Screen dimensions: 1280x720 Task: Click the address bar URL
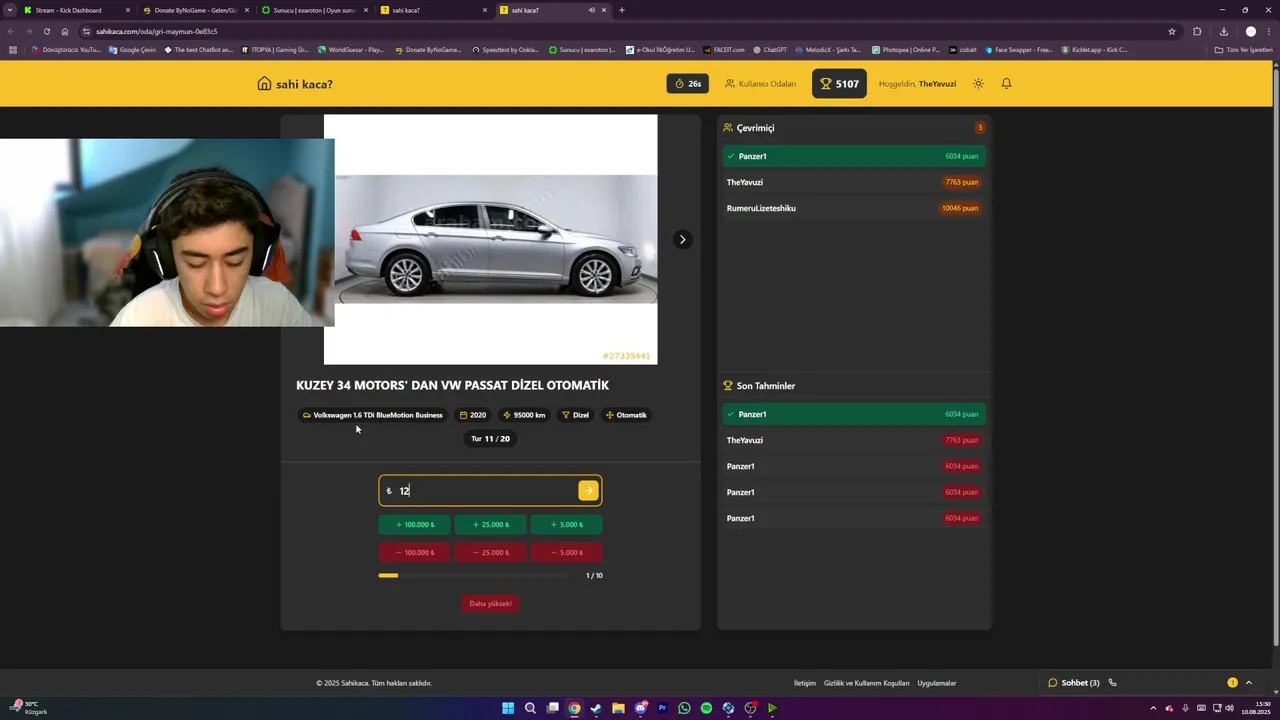(x=157, y=31)
